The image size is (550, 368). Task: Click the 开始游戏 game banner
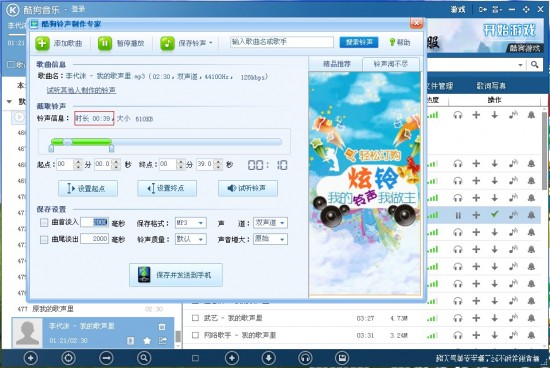(485, 35)
